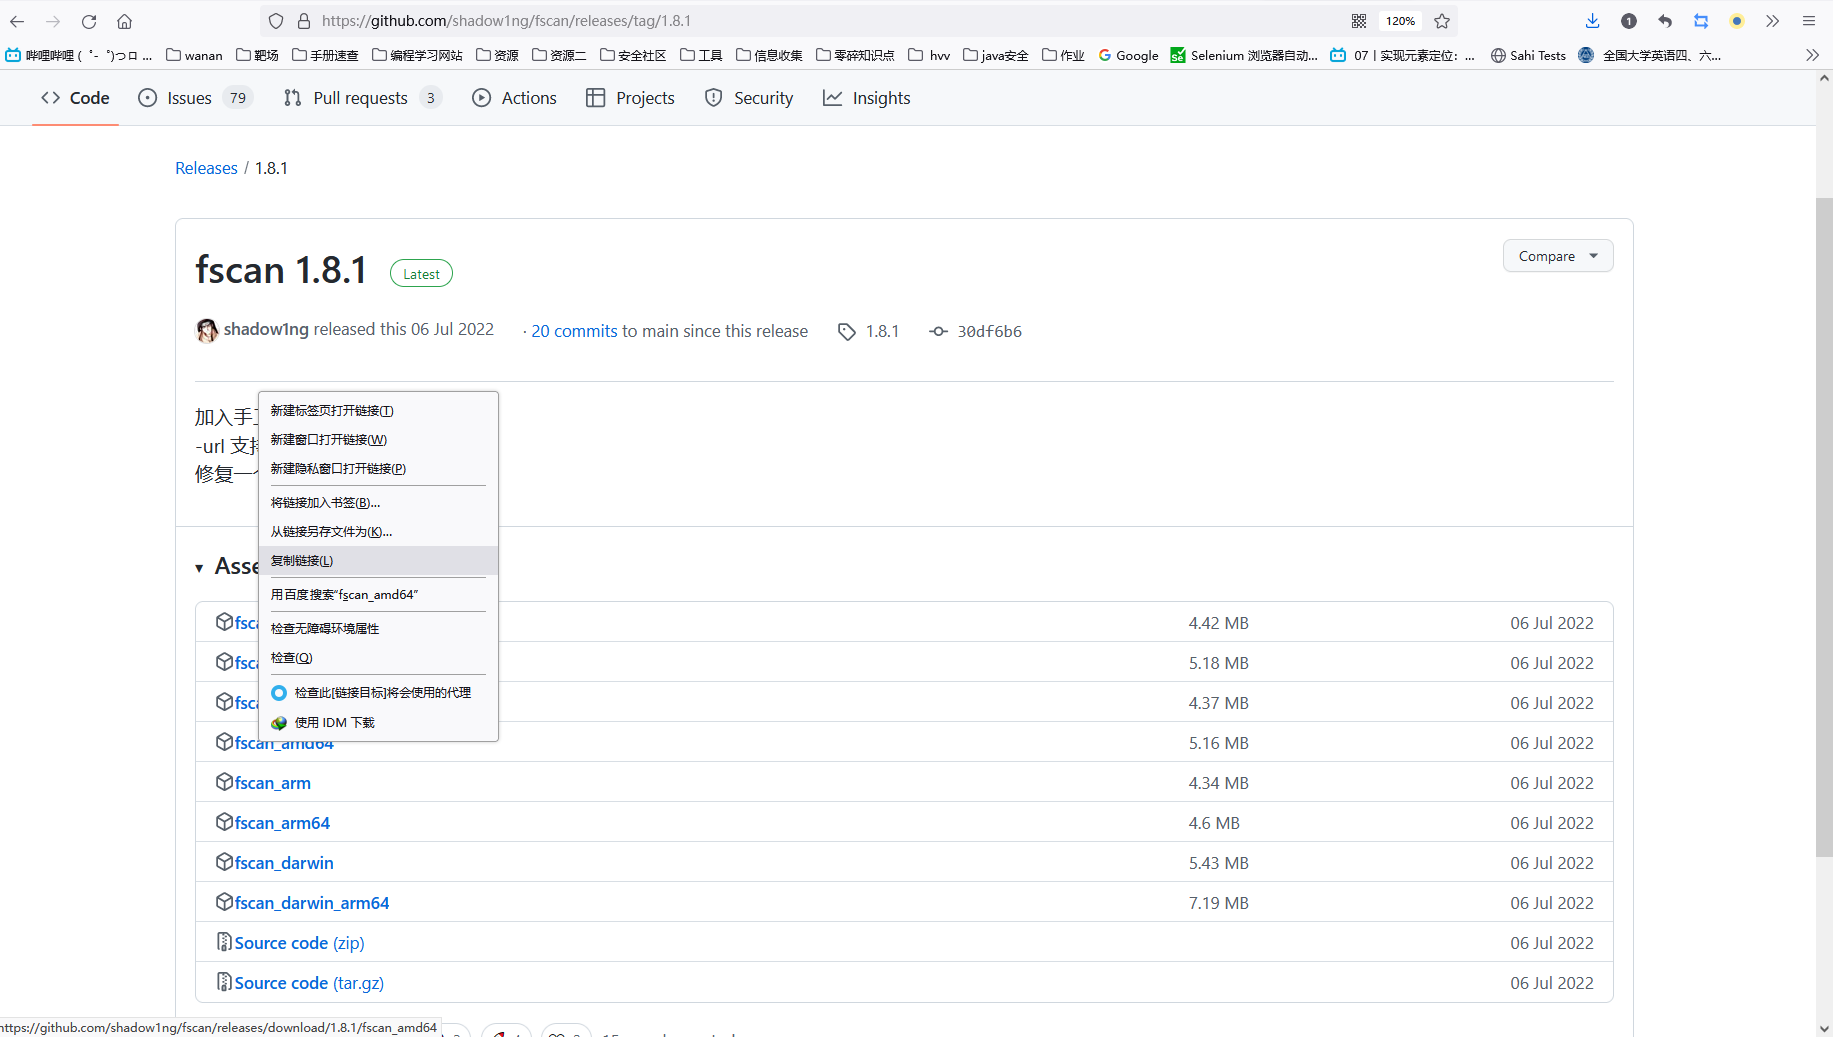This screenshot has height=1037, width=1833.
Task: Collapse the Assets section triangle
Action: tap(200, 568)
